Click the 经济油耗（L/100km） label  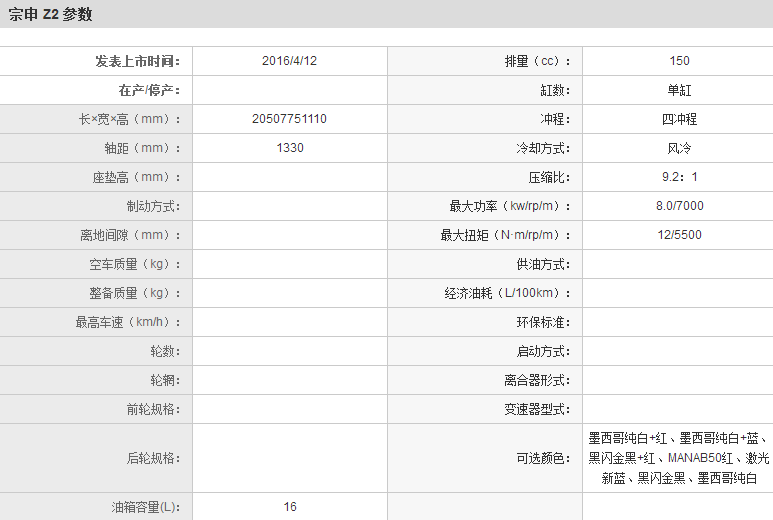(509, 293)
